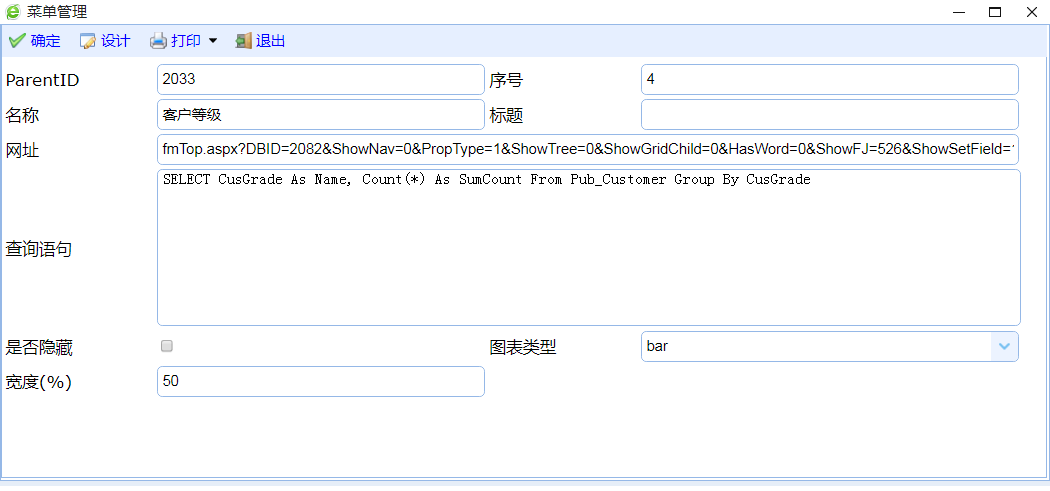Focus the ParentID field containing 2033

320,79
